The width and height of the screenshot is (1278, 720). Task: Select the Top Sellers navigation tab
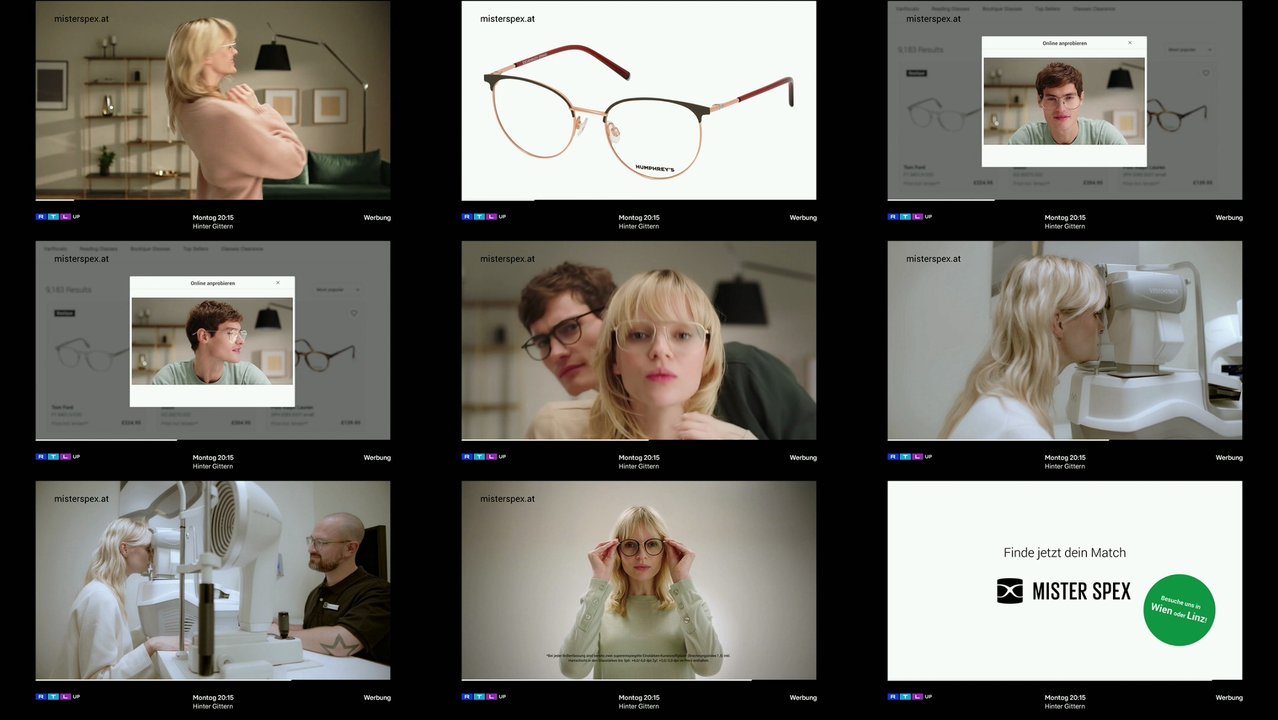(x=1048, y=9)
